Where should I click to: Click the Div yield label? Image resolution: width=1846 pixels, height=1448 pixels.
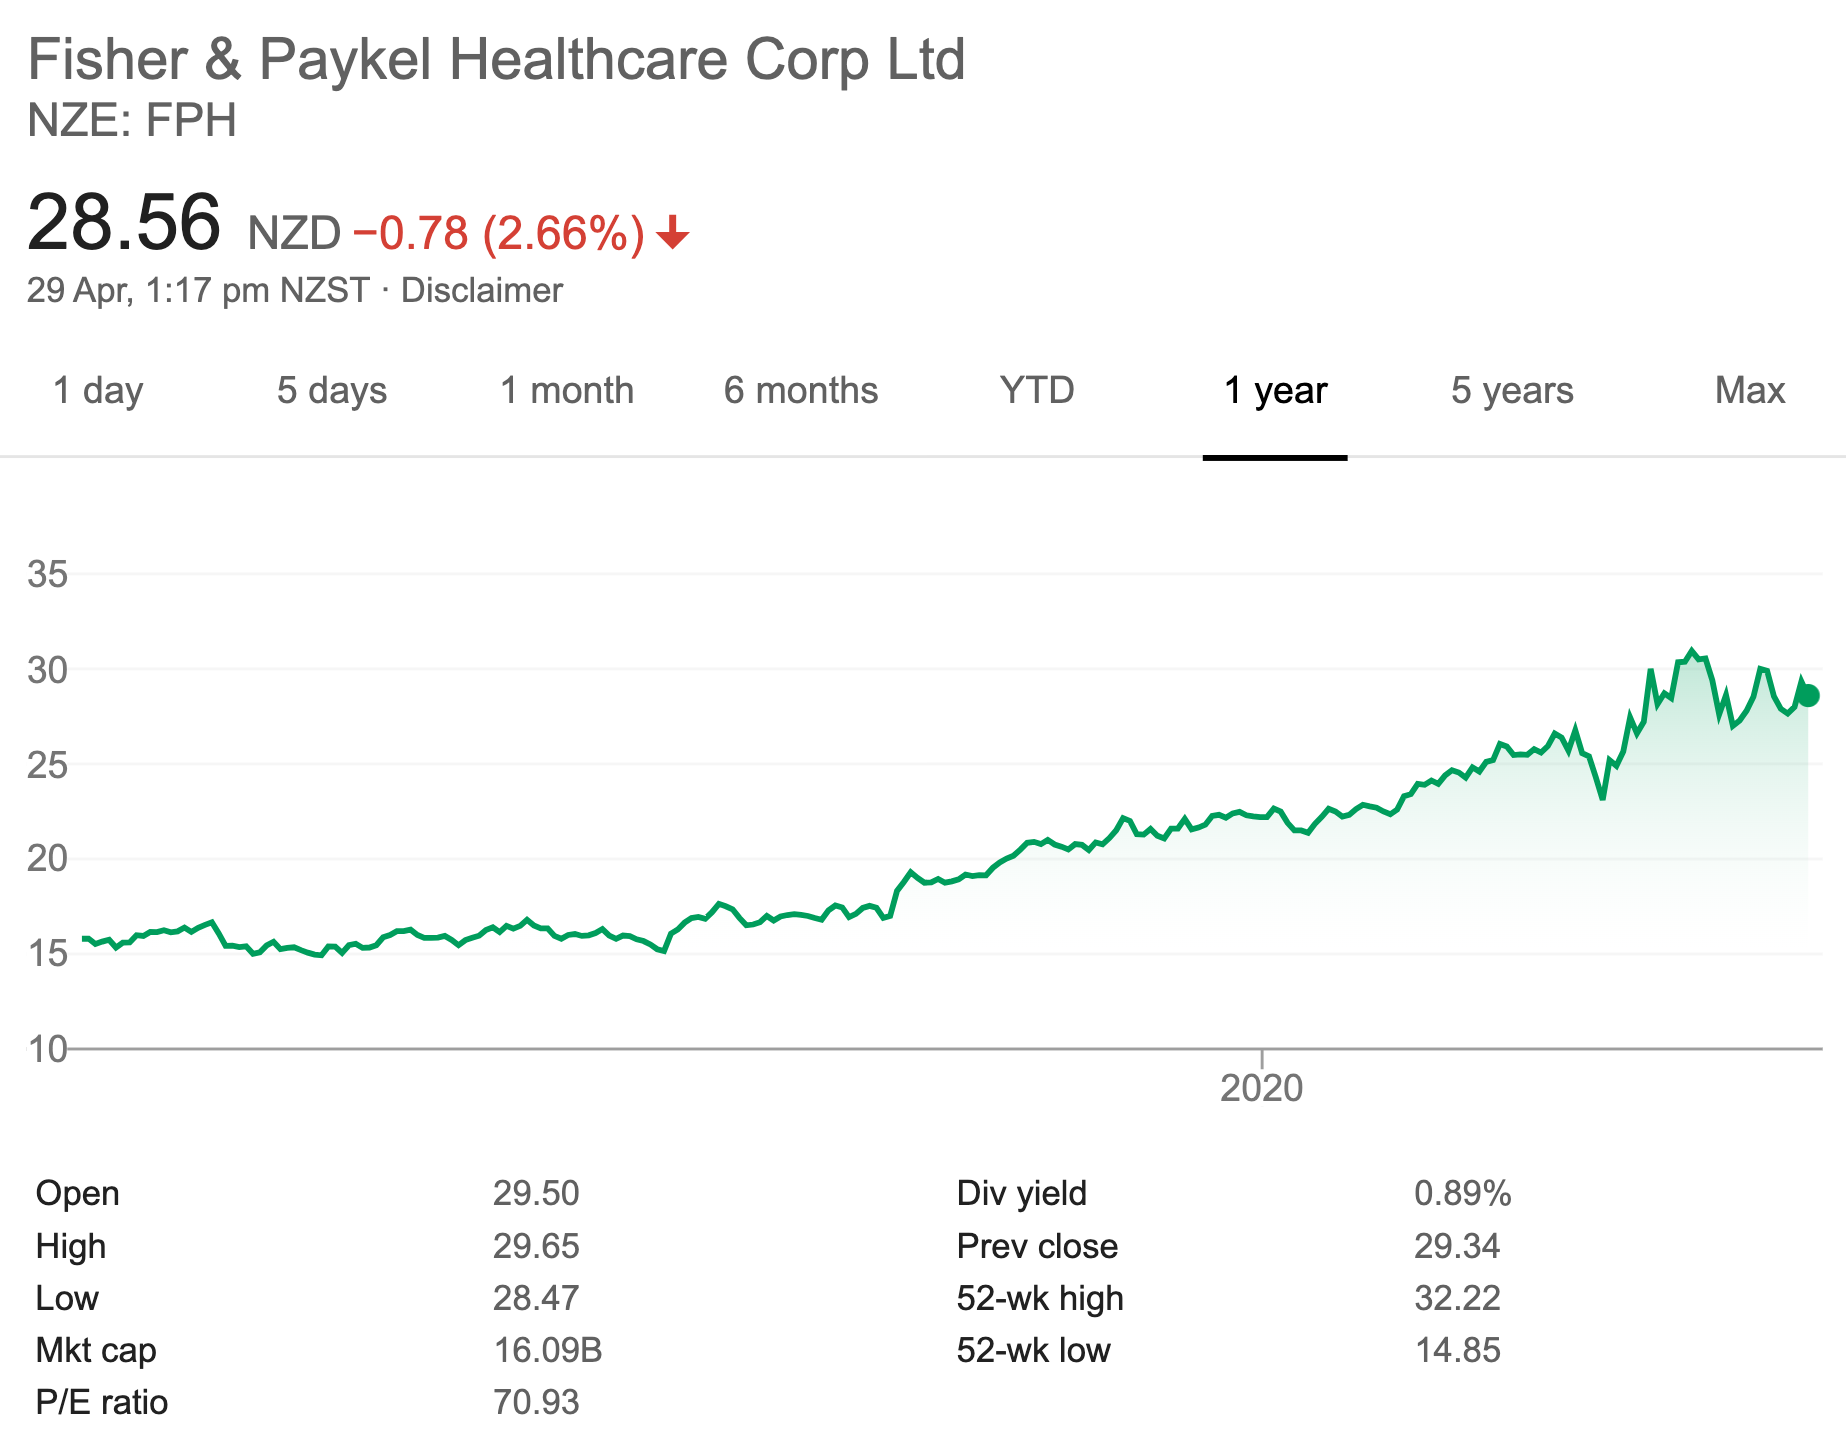click(1021, 1193)
